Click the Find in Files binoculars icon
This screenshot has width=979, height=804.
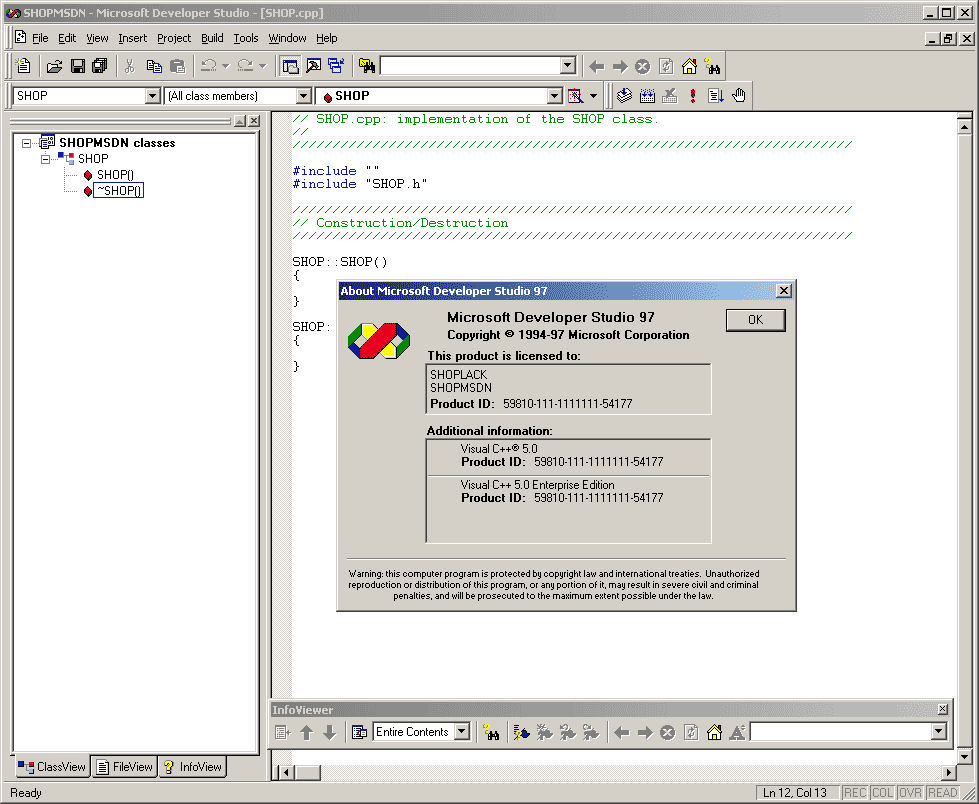coord(367,66)
